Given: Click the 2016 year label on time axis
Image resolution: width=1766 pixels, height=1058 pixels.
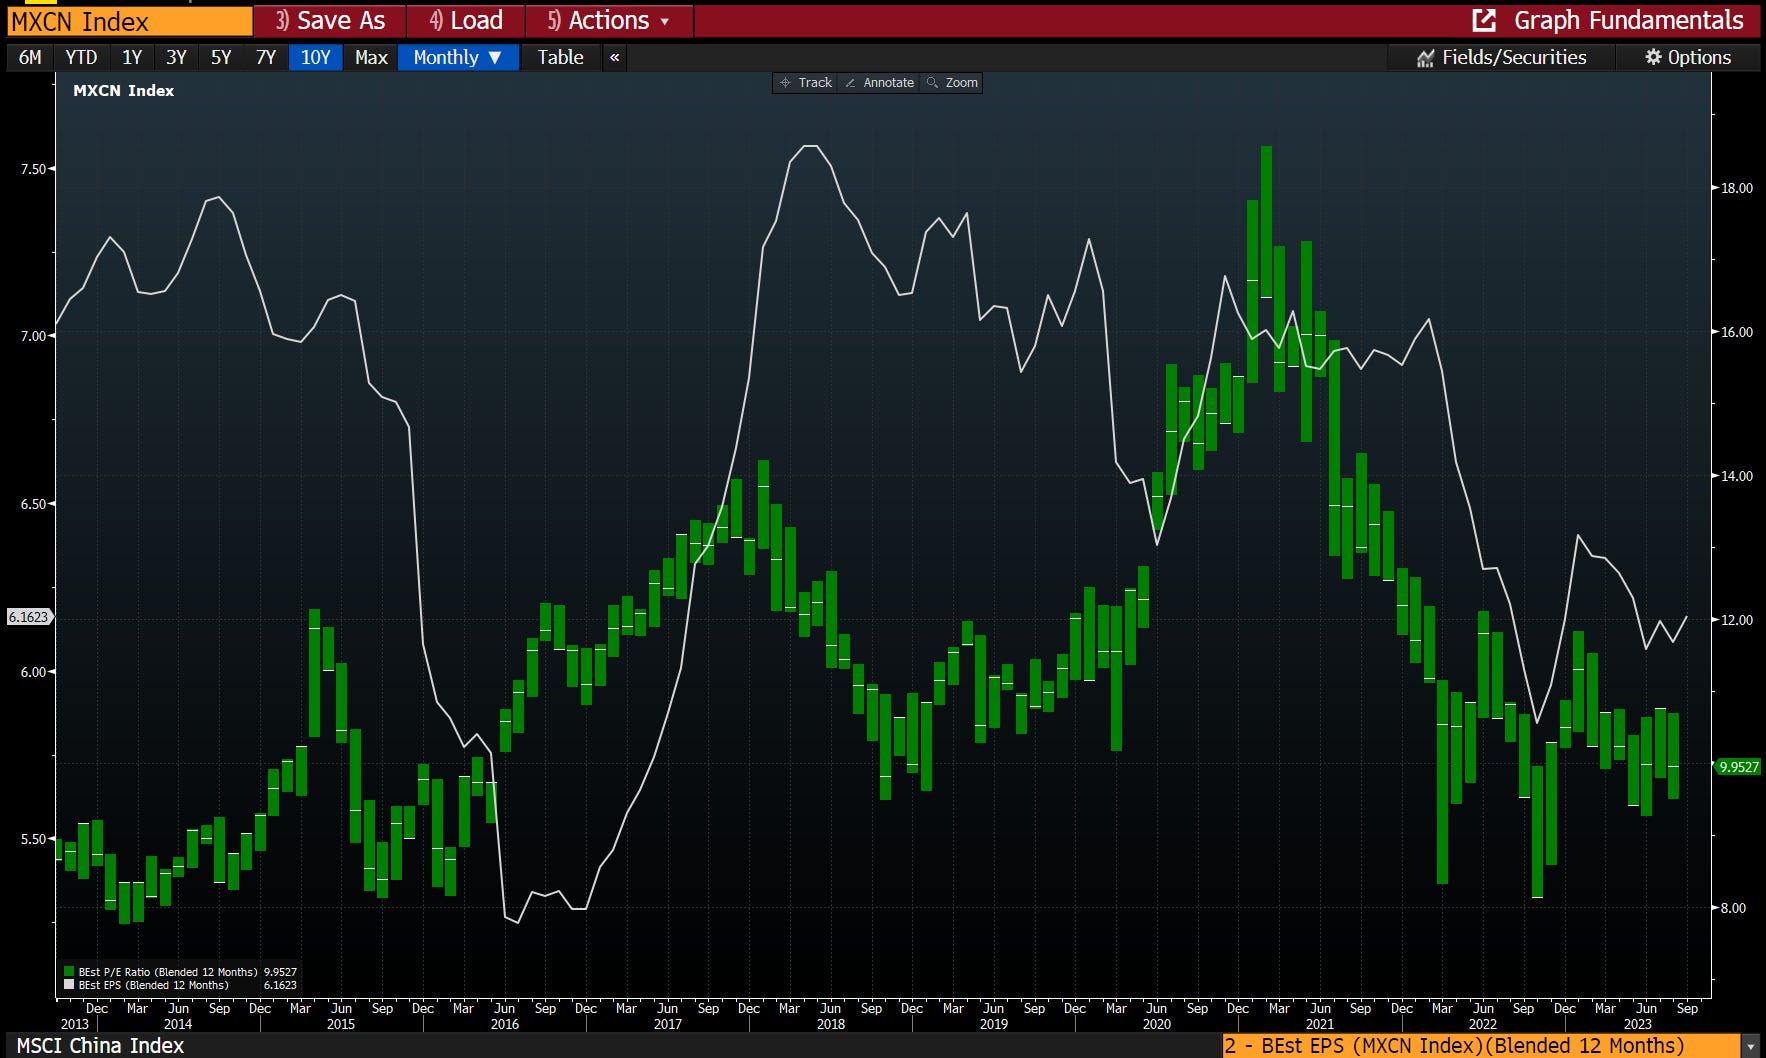Looking at the screenshot, I should click(504, 1024).
